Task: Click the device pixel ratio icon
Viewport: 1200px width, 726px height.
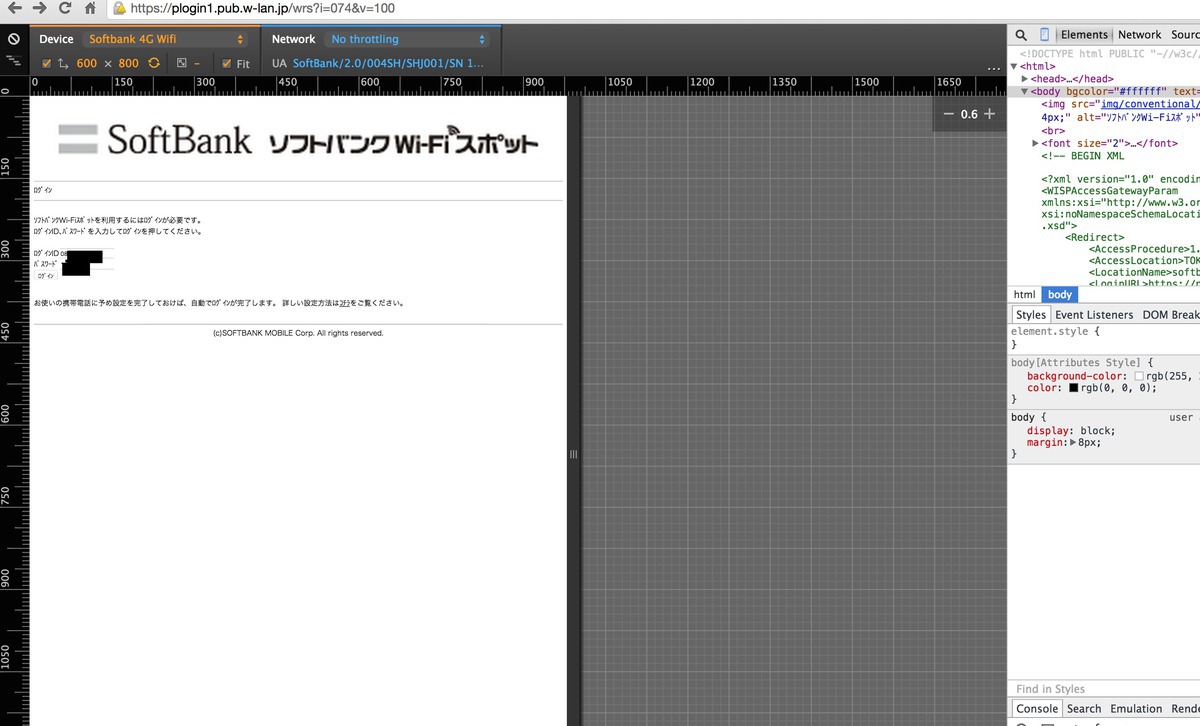Action: point(182,63)
